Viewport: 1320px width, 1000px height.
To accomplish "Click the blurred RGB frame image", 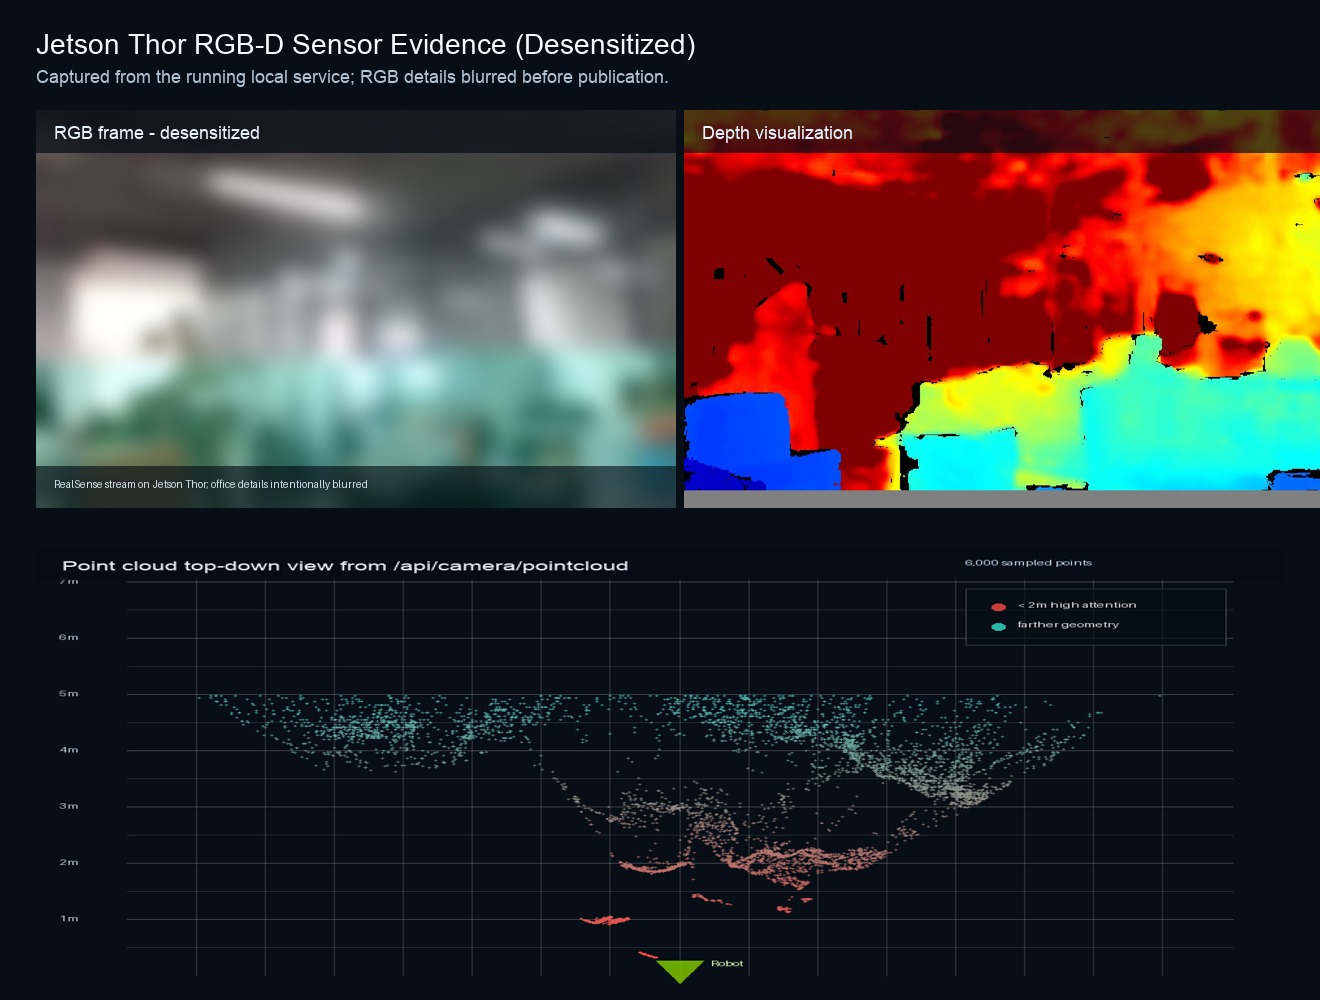I will (x=356, y=309).
